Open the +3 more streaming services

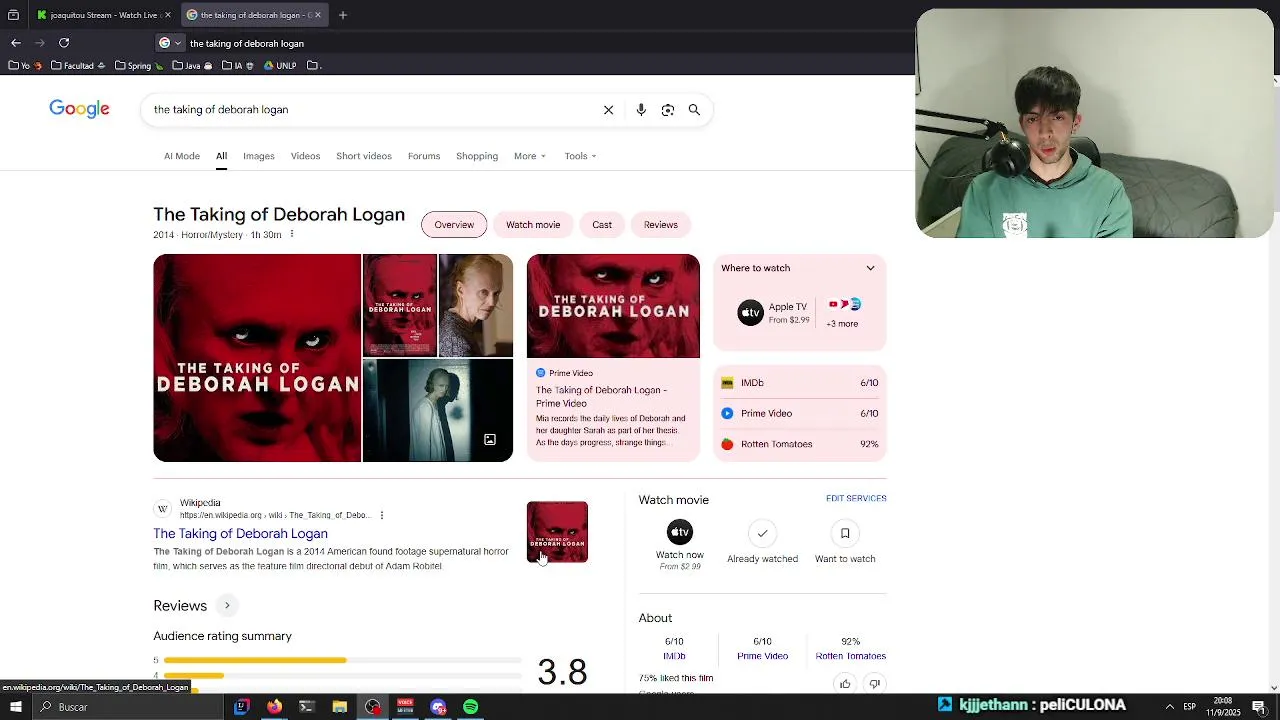[842, 324]
